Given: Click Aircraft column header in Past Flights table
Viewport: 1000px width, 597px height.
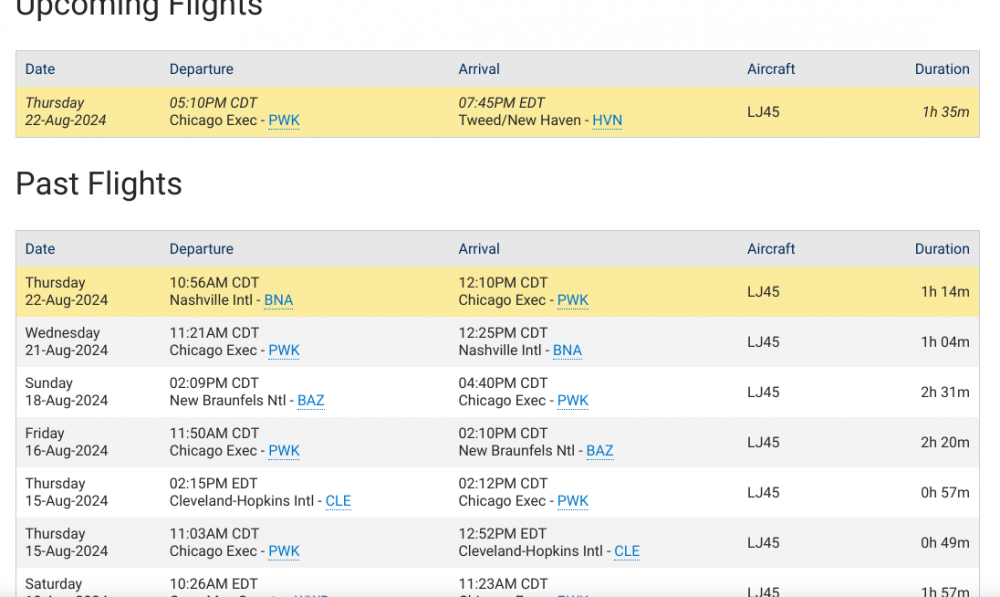Looking at the screenshot, I should click(771, 249).
